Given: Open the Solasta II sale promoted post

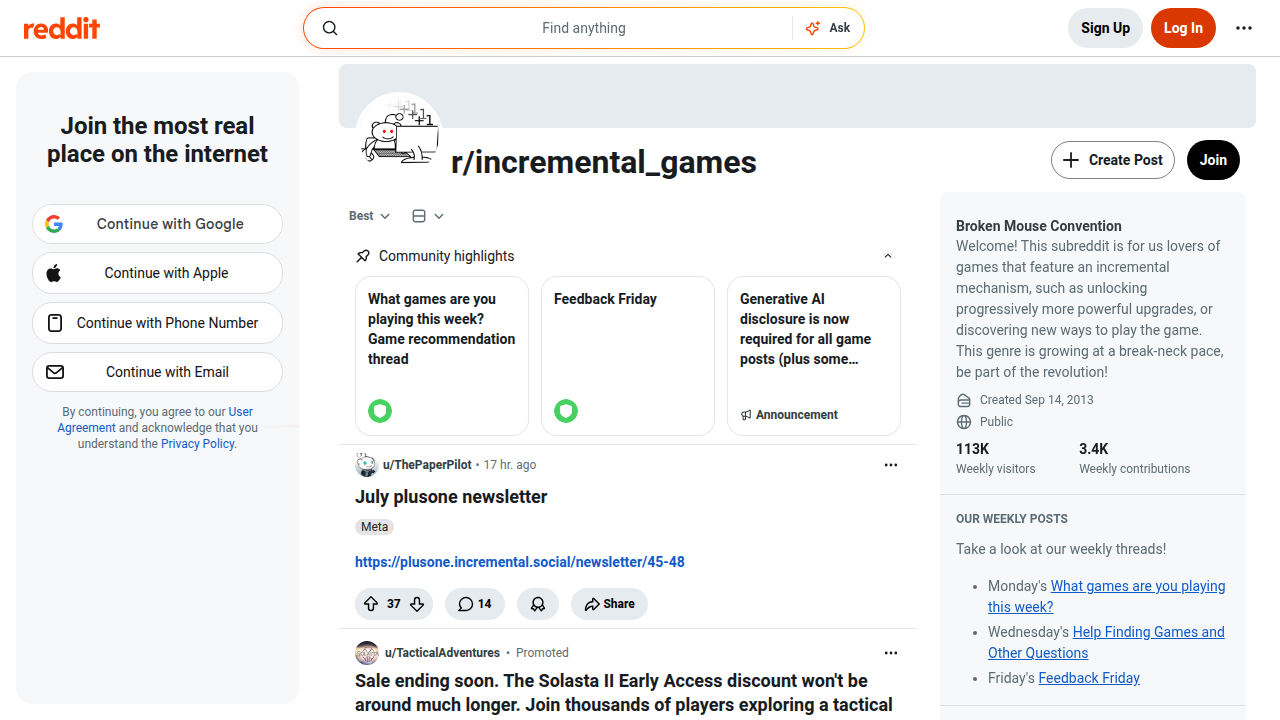Looking at the screenshot, I should pyautogui.click(x=624, y=693).
